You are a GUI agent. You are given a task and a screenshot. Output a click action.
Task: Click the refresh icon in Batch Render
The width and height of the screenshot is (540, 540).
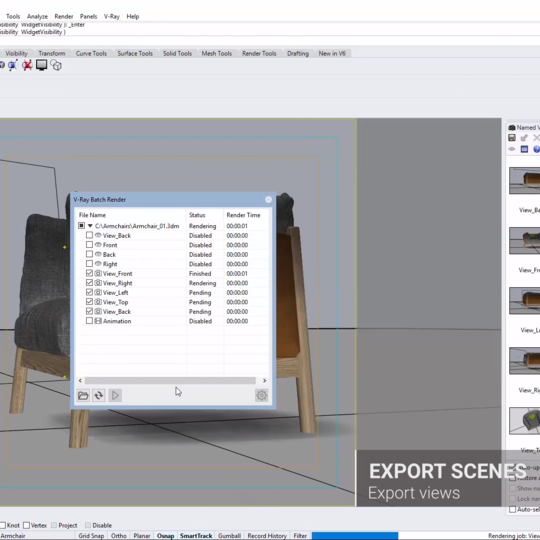pos(98,395)
